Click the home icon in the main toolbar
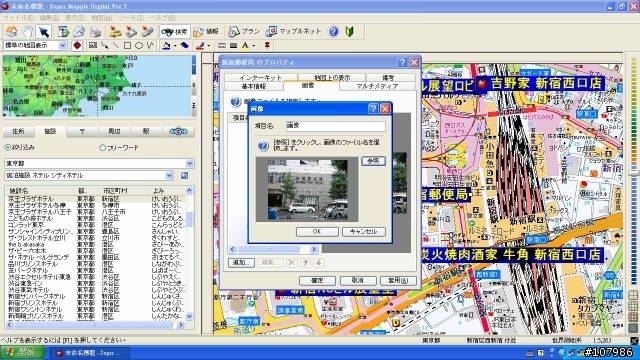The height and width of the screenshot is (360, 640). (x=11, y=31)
